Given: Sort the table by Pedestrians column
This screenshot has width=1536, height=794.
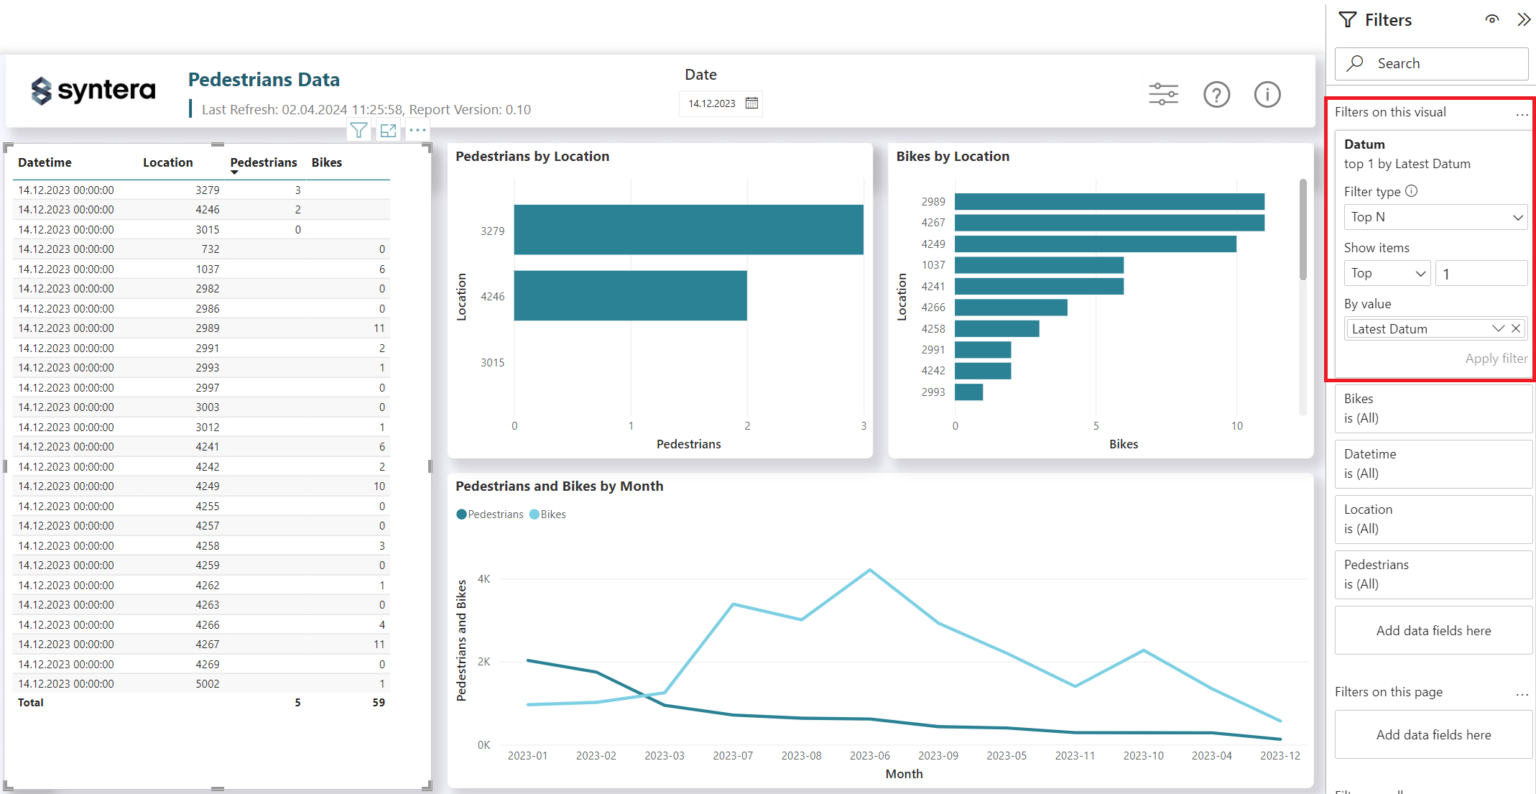Looking at the screenshot, I should coord(263,162).
